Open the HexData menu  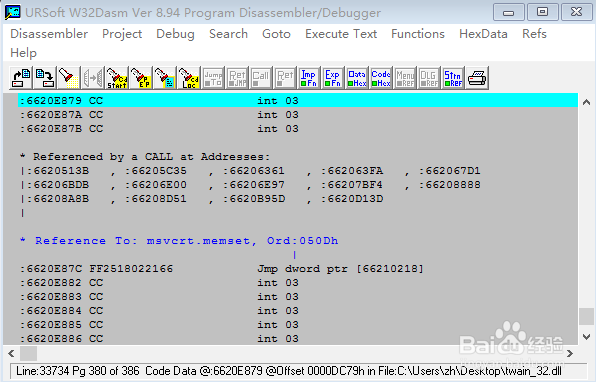pos(483,34)
